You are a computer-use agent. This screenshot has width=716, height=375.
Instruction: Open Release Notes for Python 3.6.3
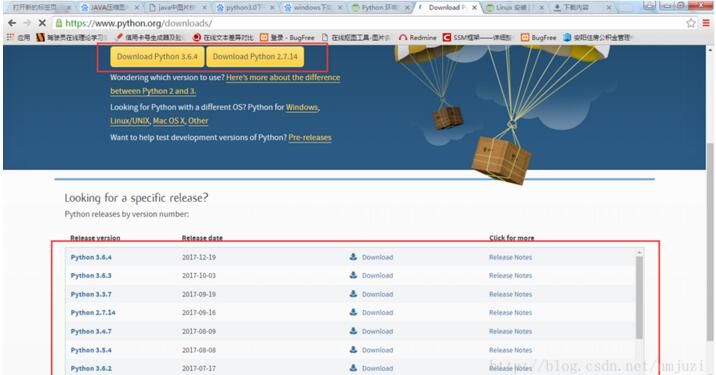pyautogui.click(x=510, y=275)
